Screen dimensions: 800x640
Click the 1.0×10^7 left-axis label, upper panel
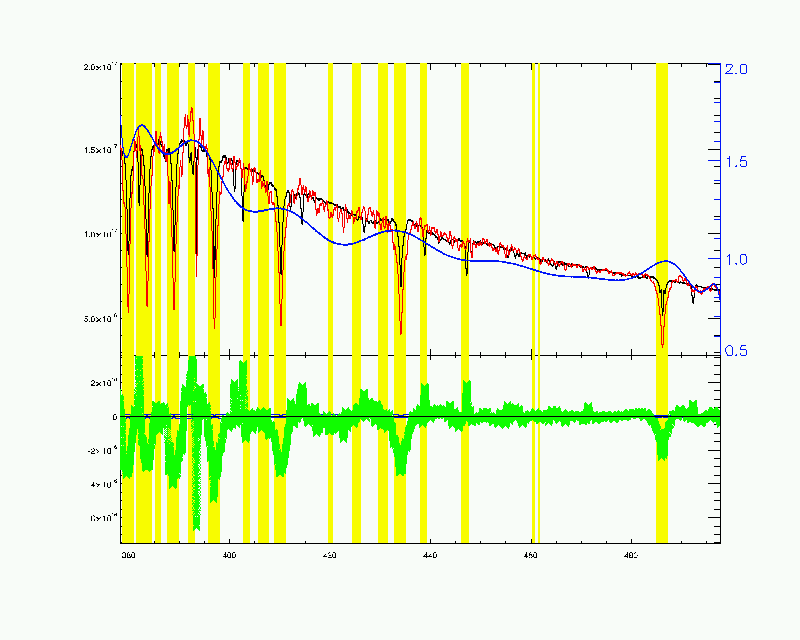click(x=101, y=234)
